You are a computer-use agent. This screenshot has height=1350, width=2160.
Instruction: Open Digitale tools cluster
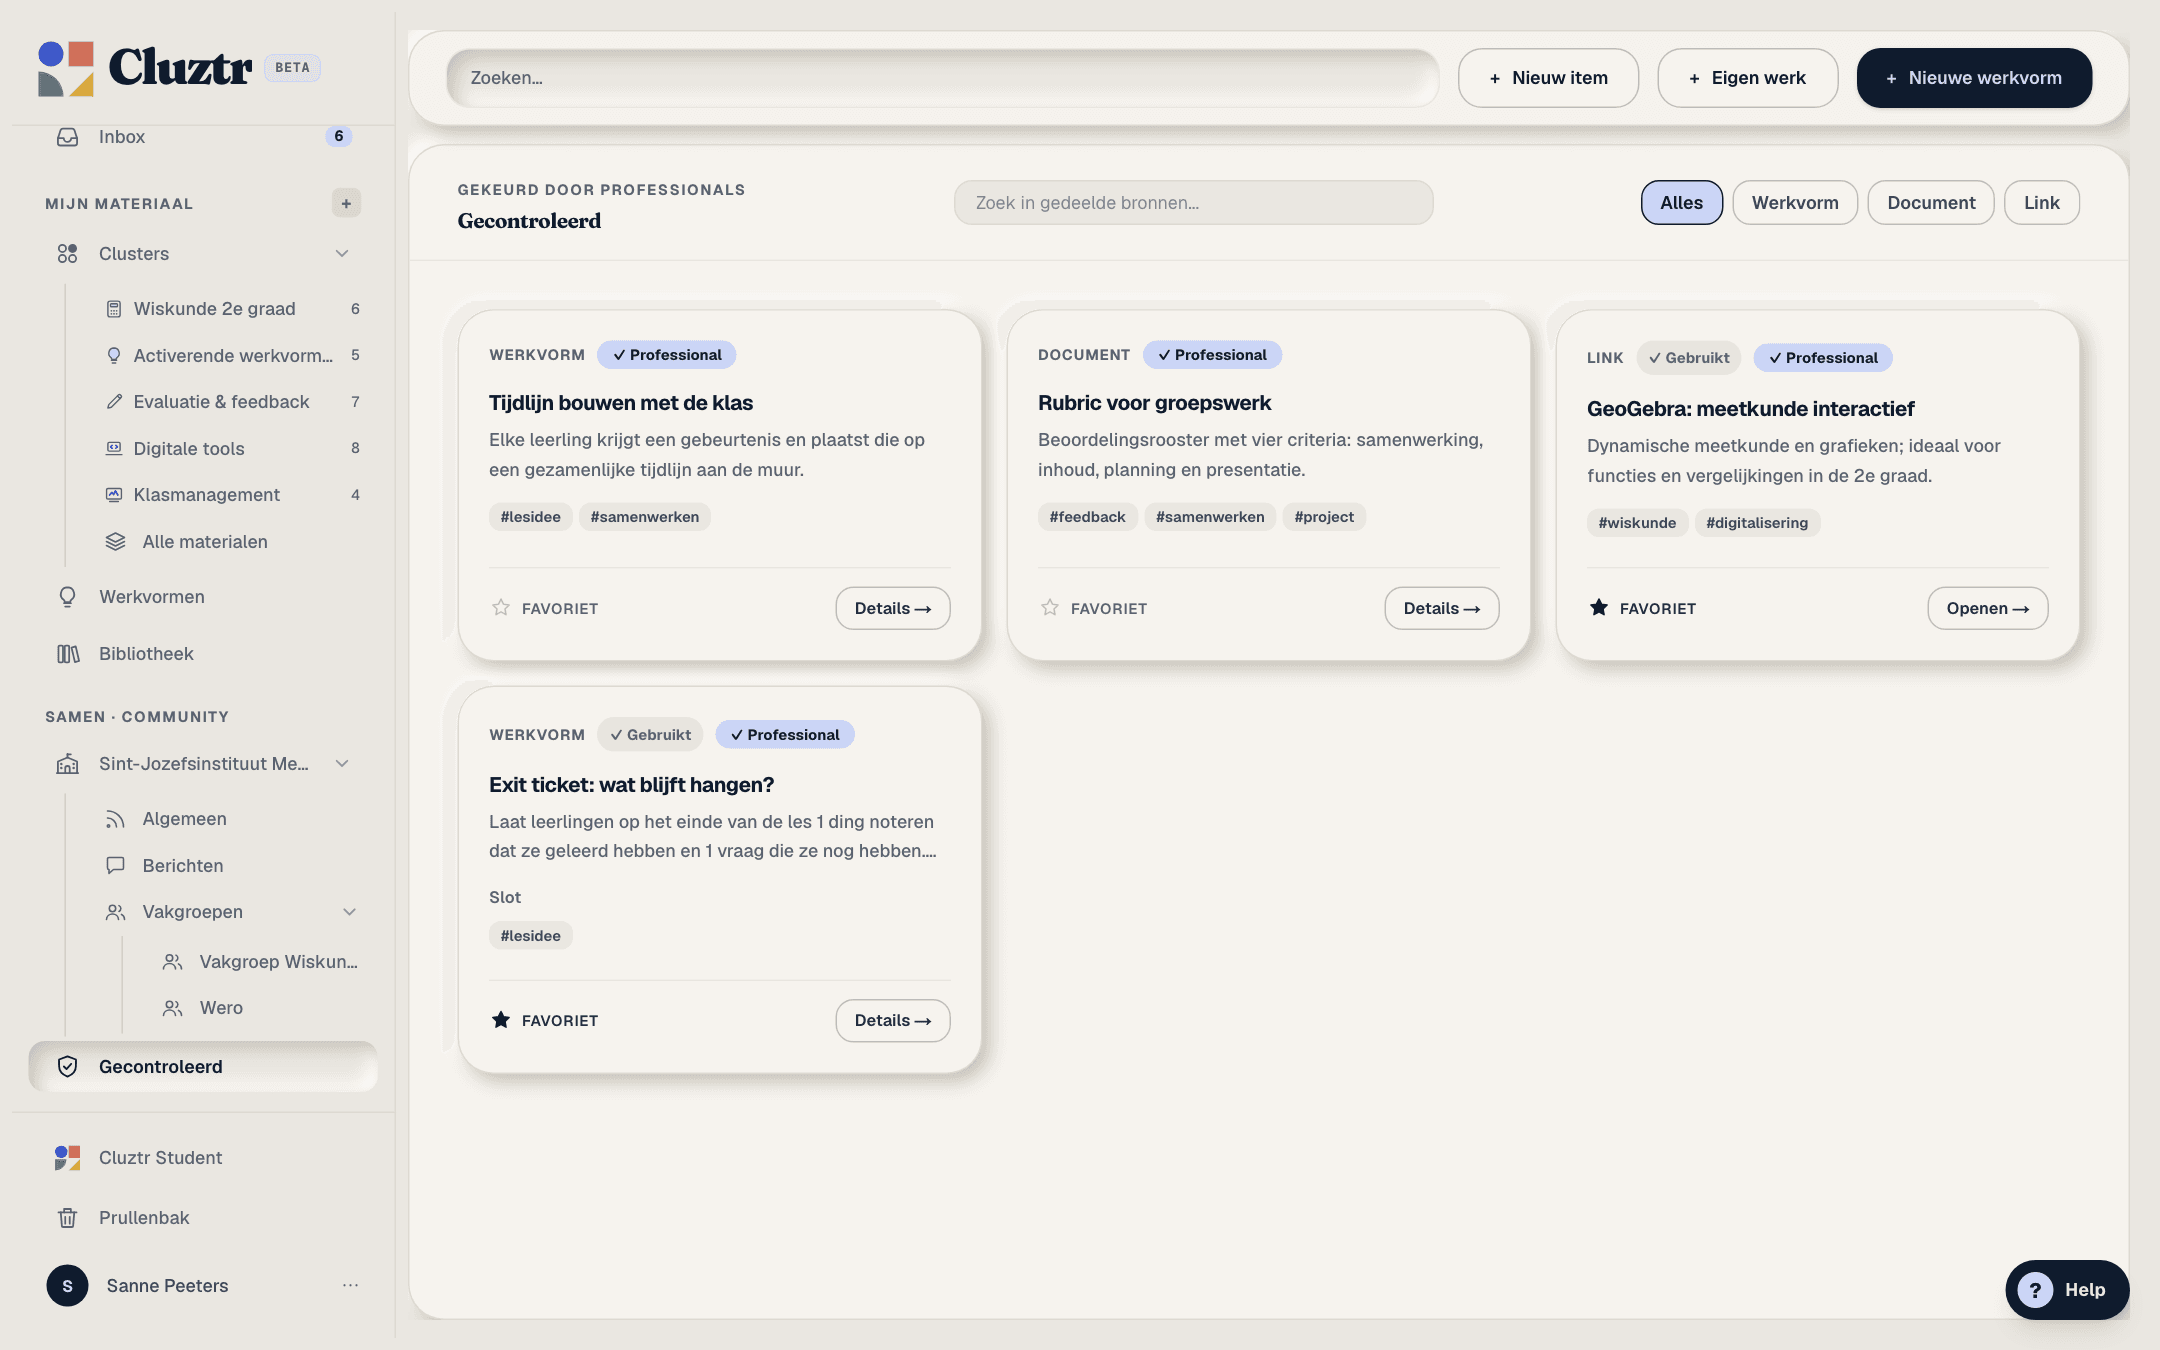(x=232, y=449)
